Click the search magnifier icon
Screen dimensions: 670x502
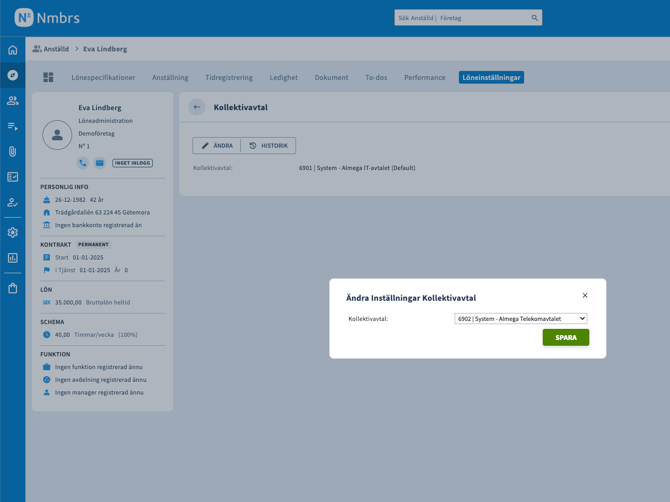[x=534, y=18]
